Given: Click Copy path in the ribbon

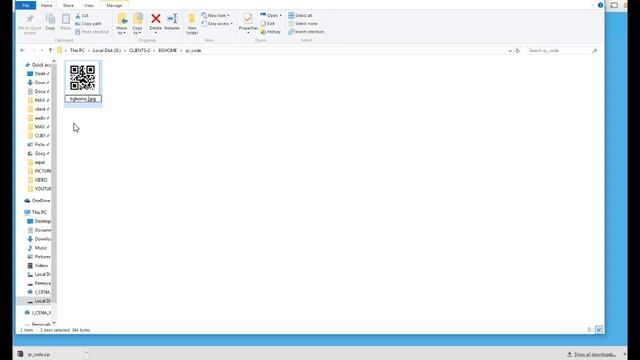Looking at the screenshot, I should 88,24.
